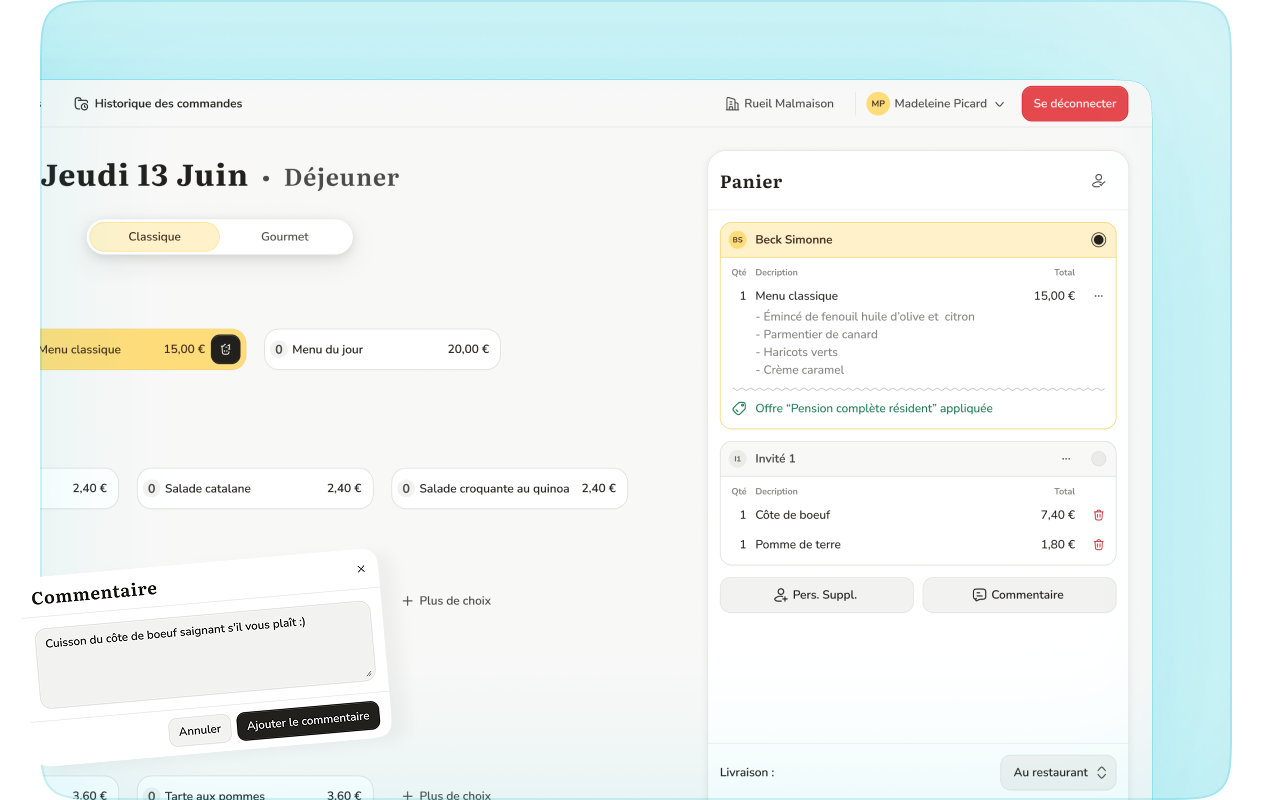Image resolution: width=1272 pixels, height=800 pixels.
Task: Select the Invité 1 radio button
Action: [x=1098, y=459]
